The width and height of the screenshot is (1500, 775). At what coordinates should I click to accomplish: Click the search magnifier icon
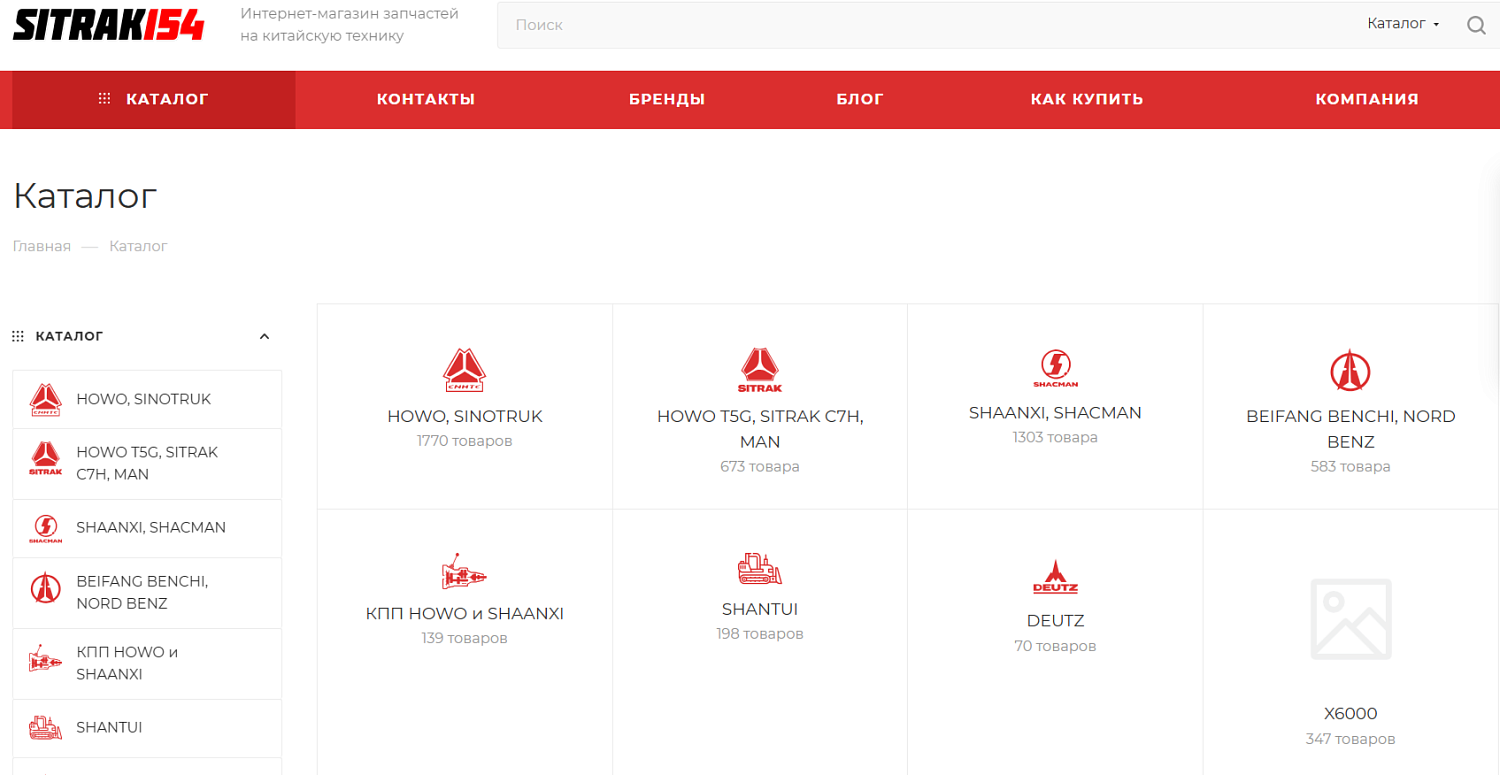(x=1475, y=25)
